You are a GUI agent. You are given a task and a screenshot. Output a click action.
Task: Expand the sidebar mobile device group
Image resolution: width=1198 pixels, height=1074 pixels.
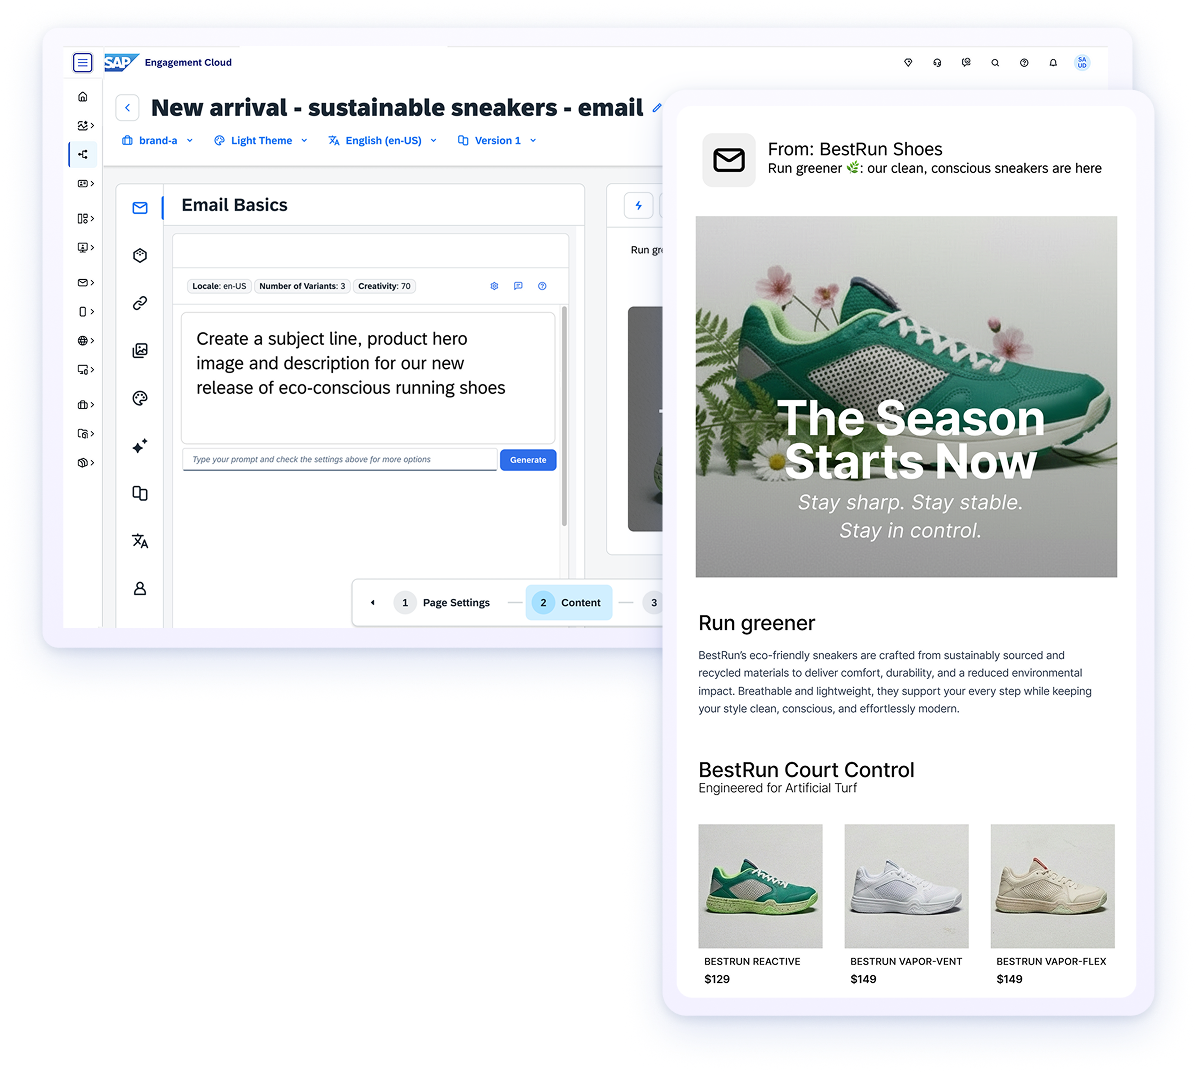(x=86, y=312)
